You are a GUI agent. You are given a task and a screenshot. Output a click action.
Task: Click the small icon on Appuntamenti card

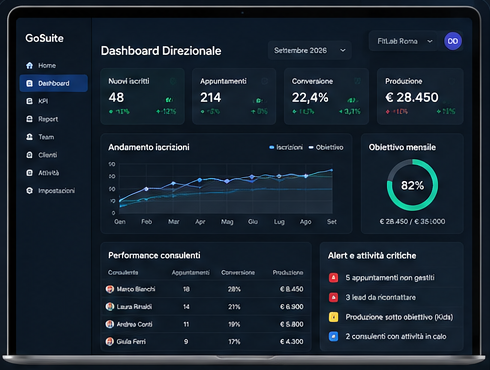click(264, 81)
